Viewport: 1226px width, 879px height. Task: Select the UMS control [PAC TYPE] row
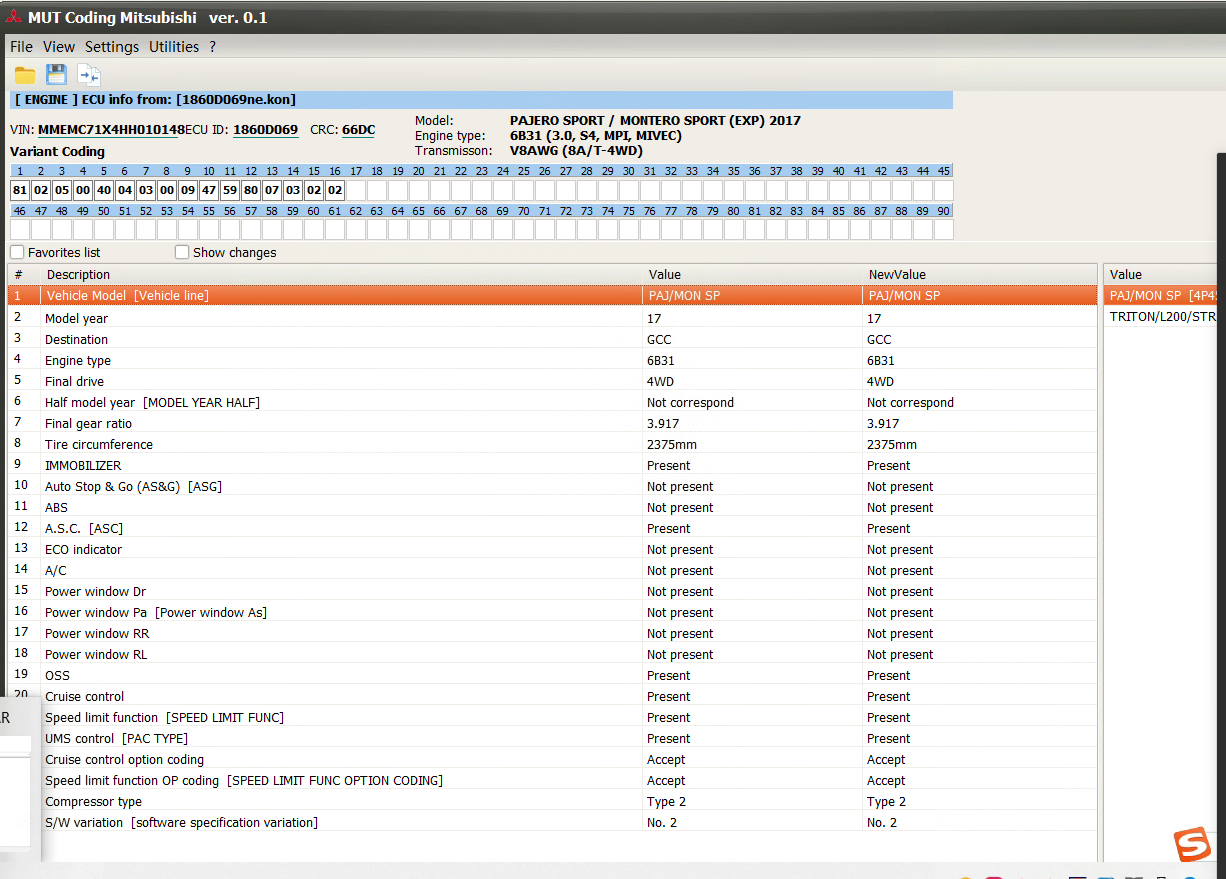tap(569, 738)
